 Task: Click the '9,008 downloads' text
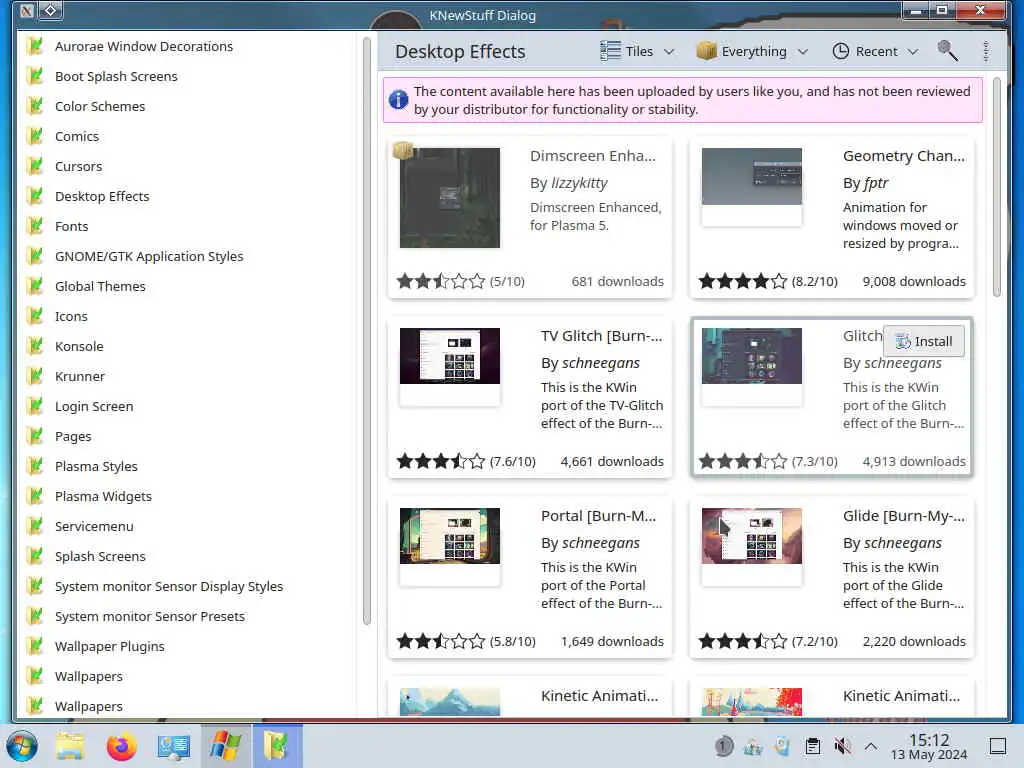point(914,281)
